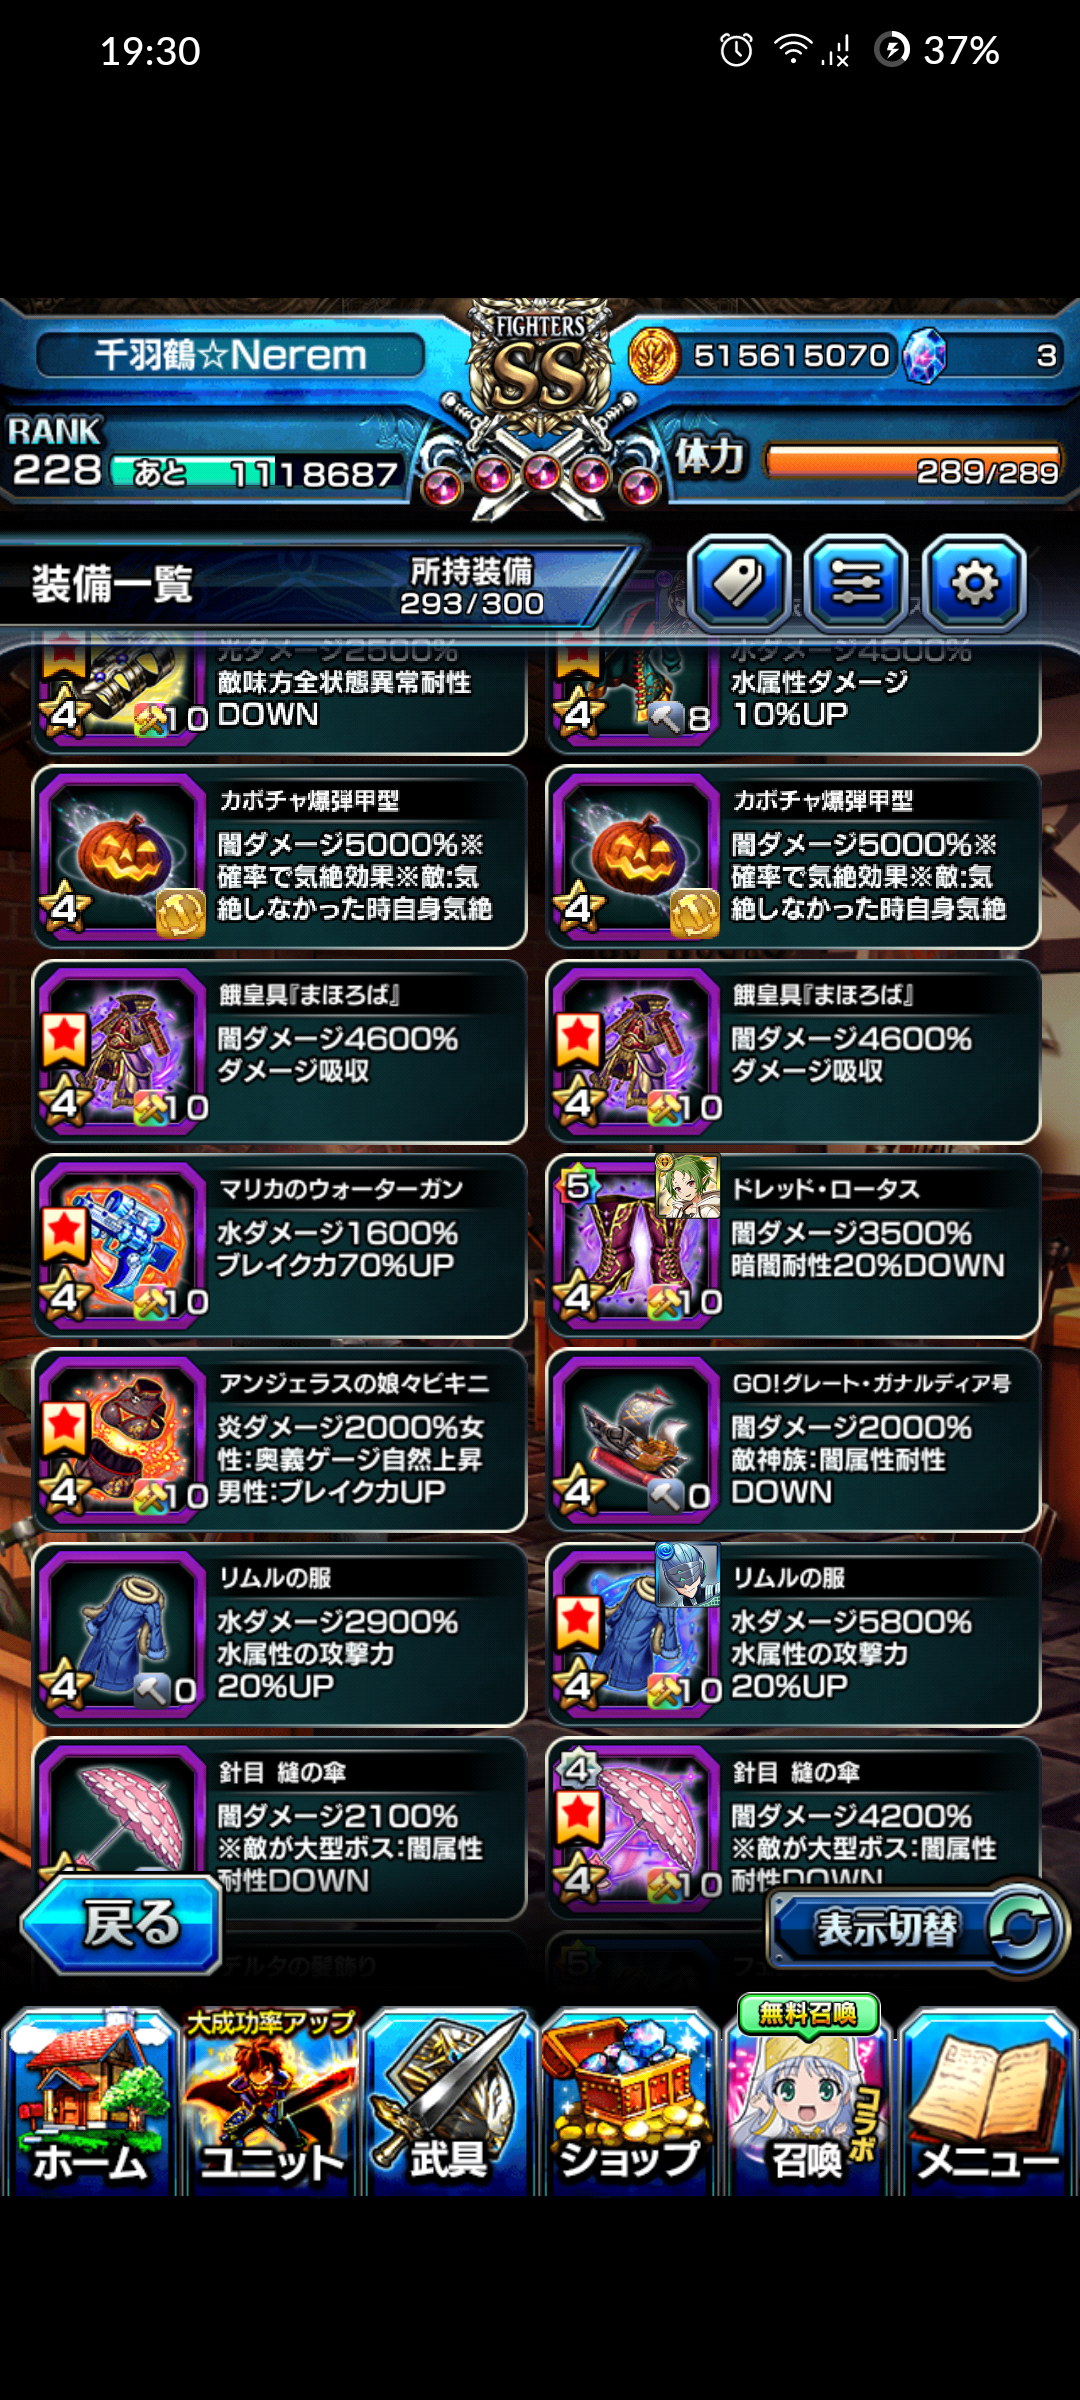This screenshot has height=2400, width=1080.
Task: Open the 召喚 summon icon
Action: click(808, 2100)
